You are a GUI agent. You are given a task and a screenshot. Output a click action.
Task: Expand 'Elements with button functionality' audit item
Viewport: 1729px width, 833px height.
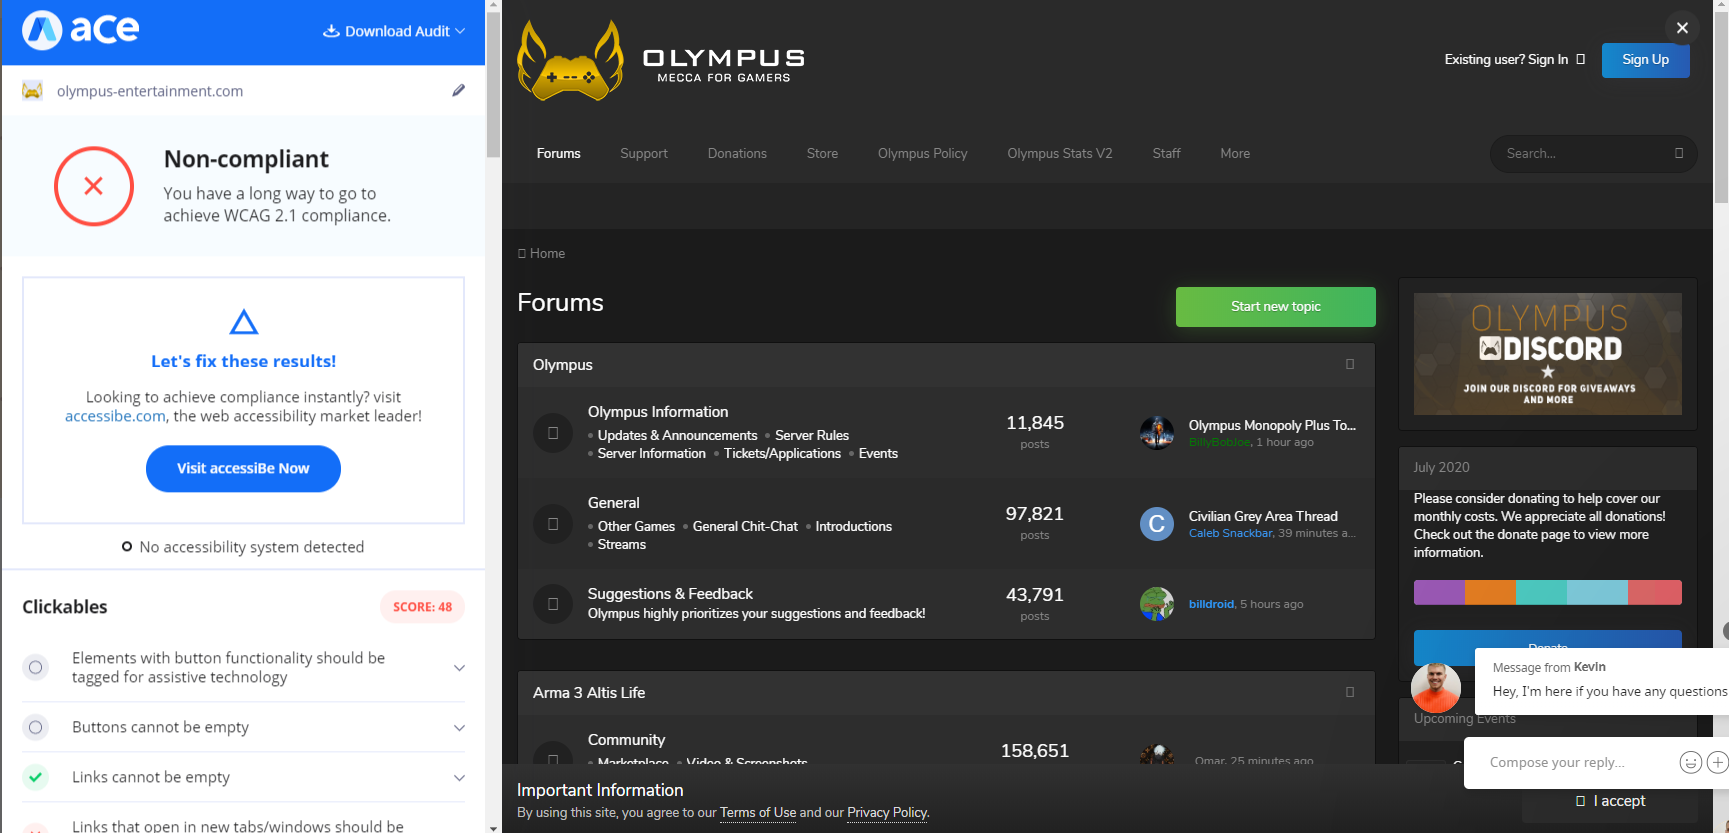pos(459,667)
